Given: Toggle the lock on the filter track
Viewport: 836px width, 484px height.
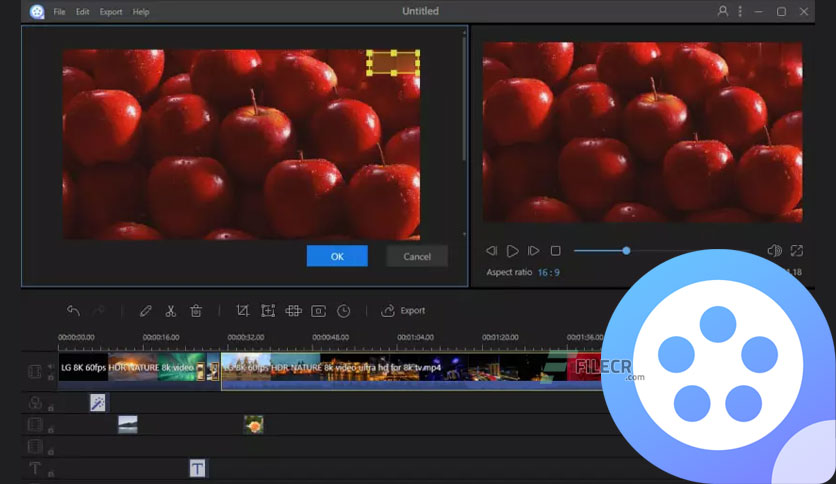Looking at the screenshot, I should click(x=51, y=408).
